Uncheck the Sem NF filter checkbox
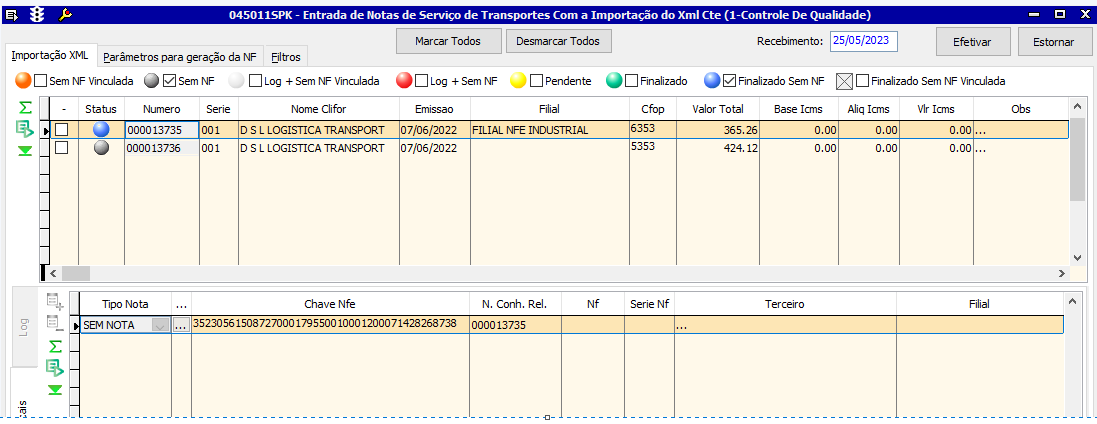Image resolution: width=1097 pixels, height=424 pixels. [169, 81]
